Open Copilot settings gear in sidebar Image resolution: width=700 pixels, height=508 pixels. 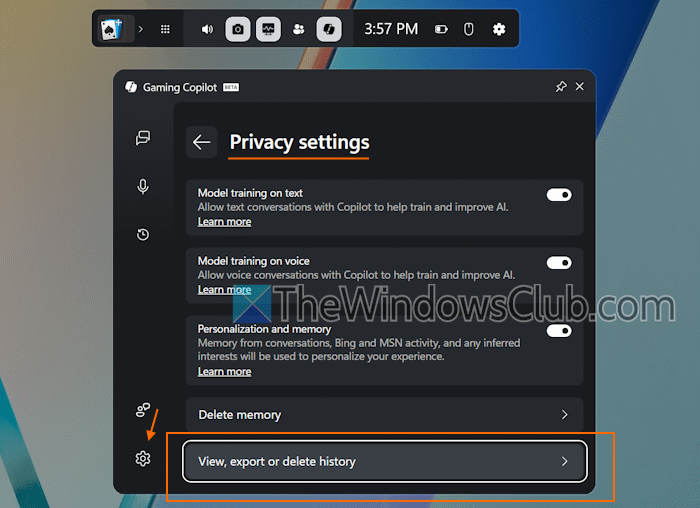[143, 458]
